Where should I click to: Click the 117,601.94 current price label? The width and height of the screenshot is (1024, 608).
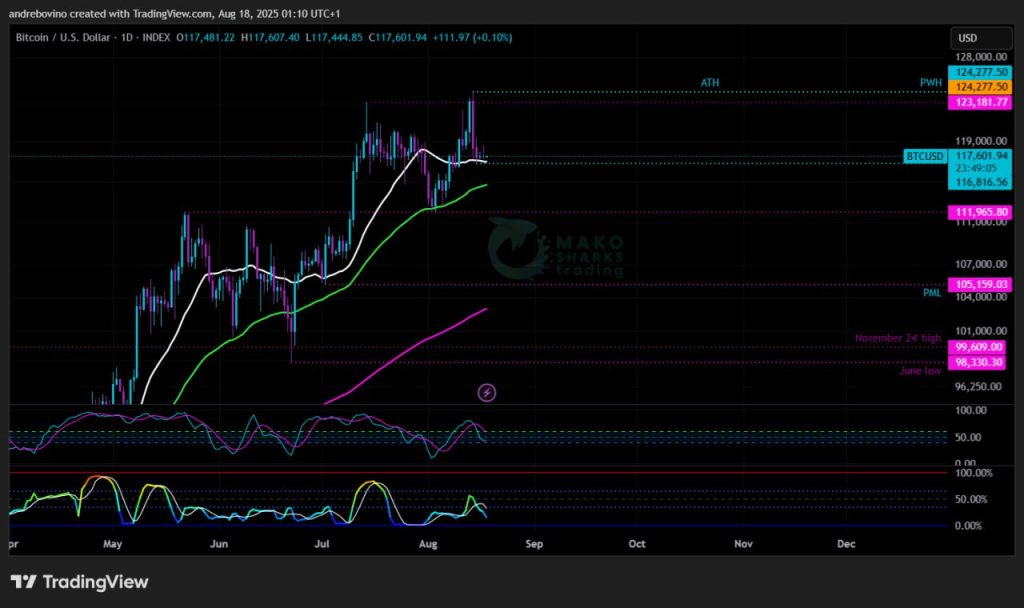pyautogui.click(x=981, y=156)
